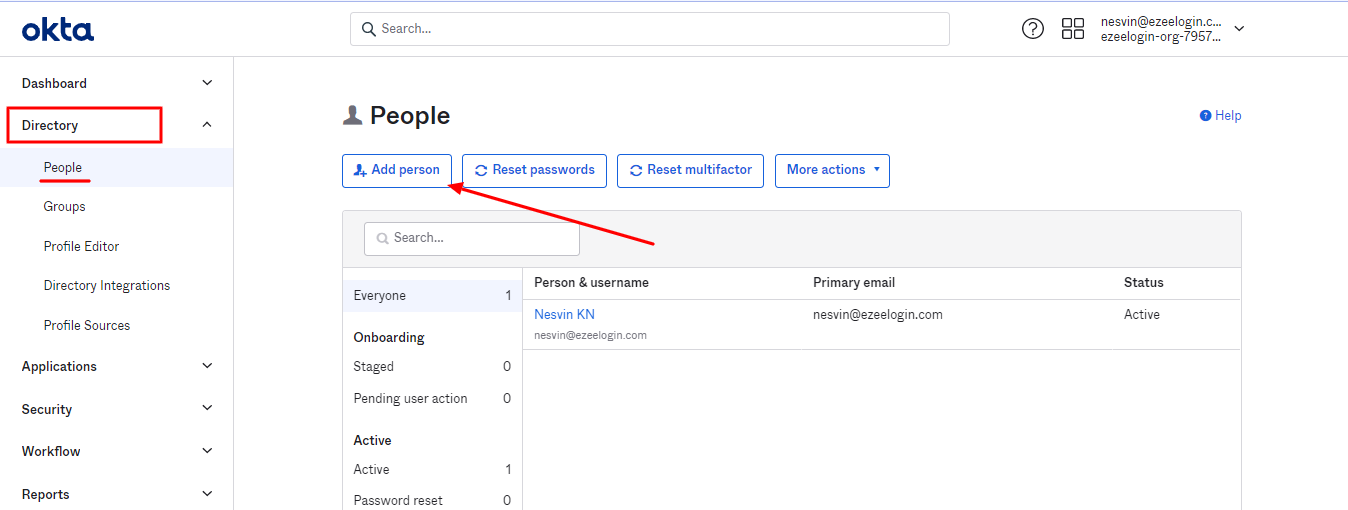The width and height of the screenshot is (1348, 510).
Task: Click the 'Primary email' column header
Action: tap(854, 283)
